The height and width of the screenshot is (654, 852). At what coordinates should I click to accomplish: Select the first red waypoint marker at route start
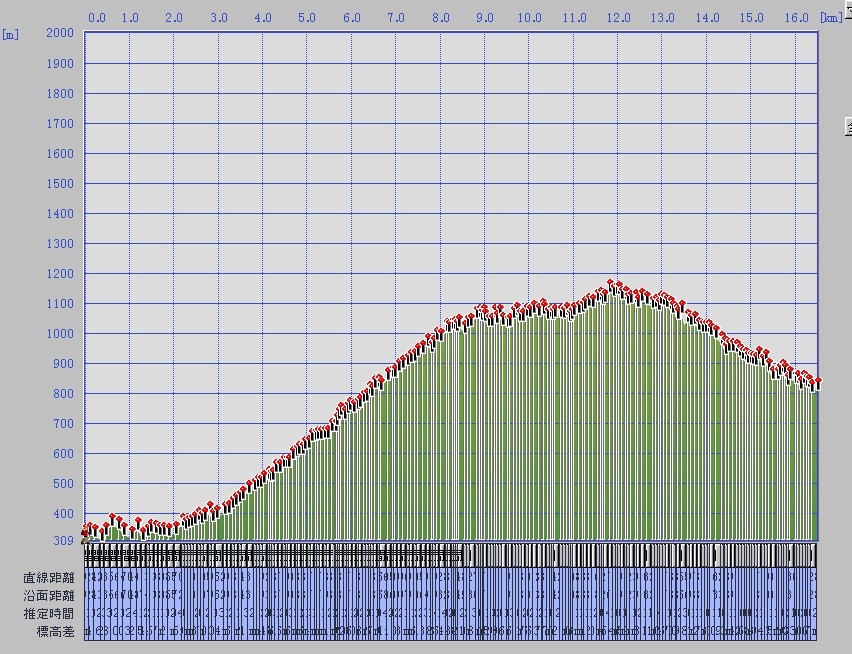point(85,533)
